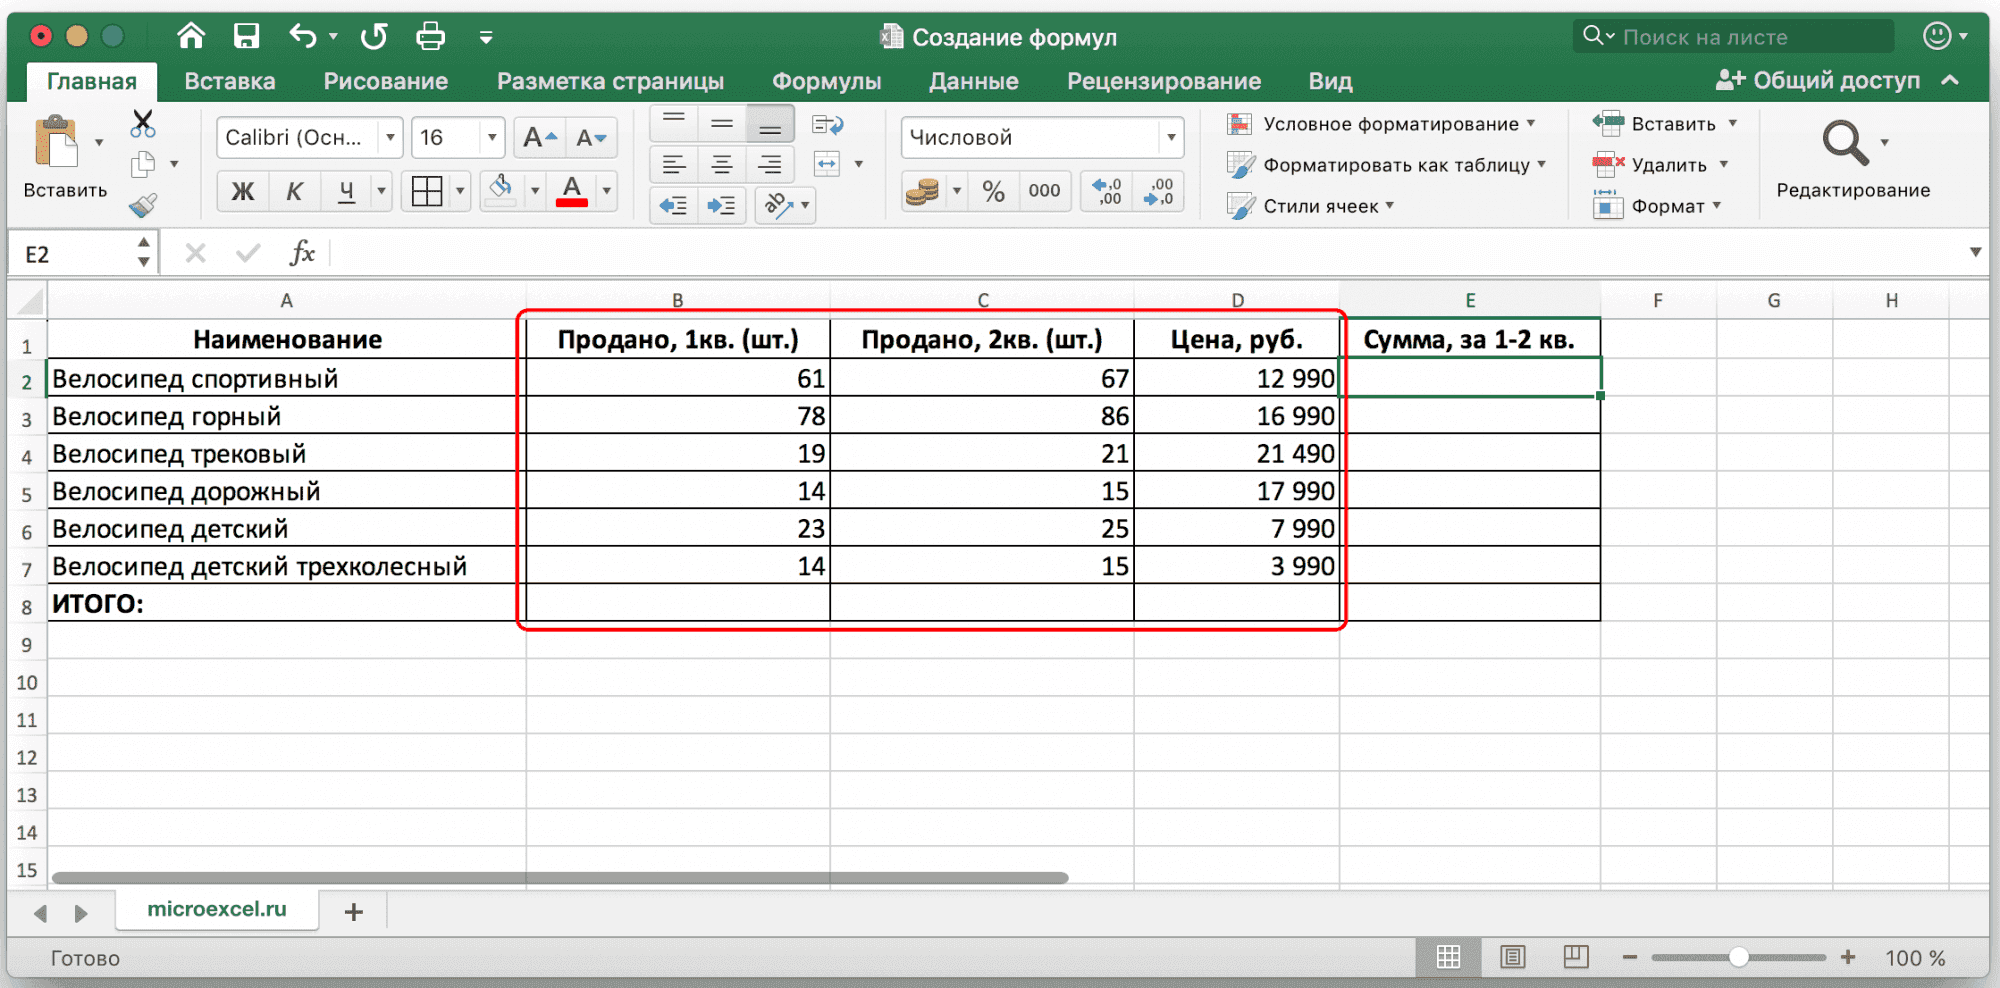Apply percent style format
2000x988 pixels.
click(993, 191)
